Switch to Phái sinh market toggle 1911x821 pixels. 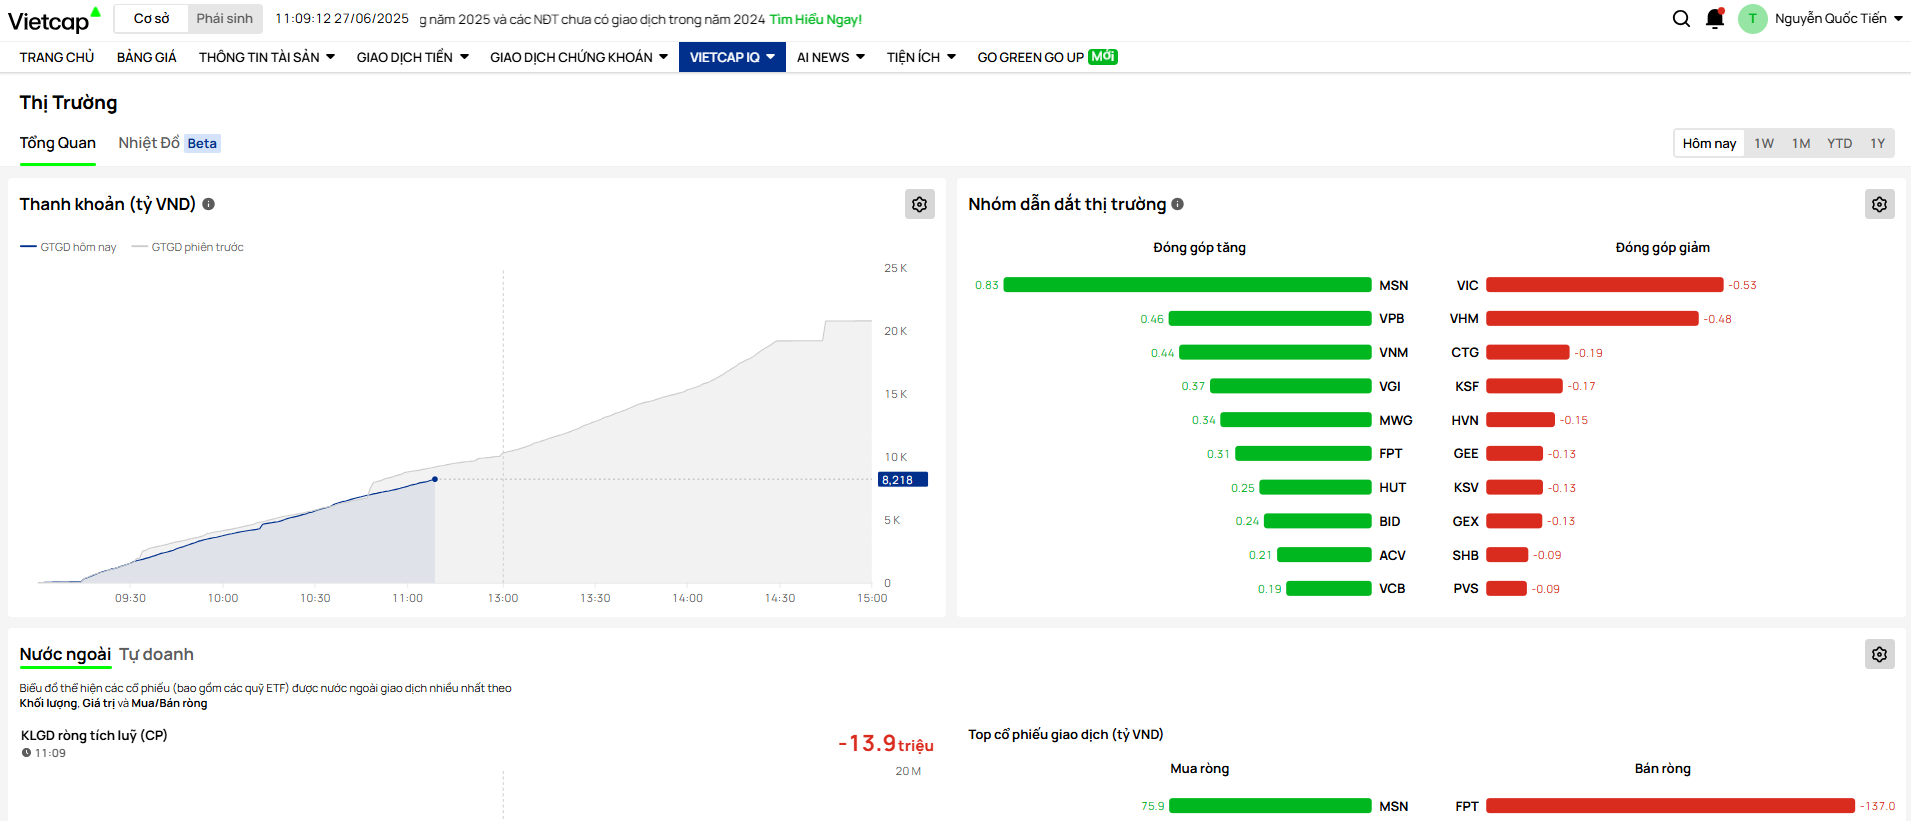[225, 18]
